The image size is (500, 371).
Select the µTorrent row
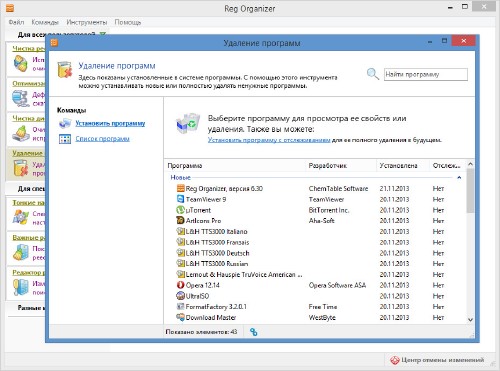tap(315, 210)
